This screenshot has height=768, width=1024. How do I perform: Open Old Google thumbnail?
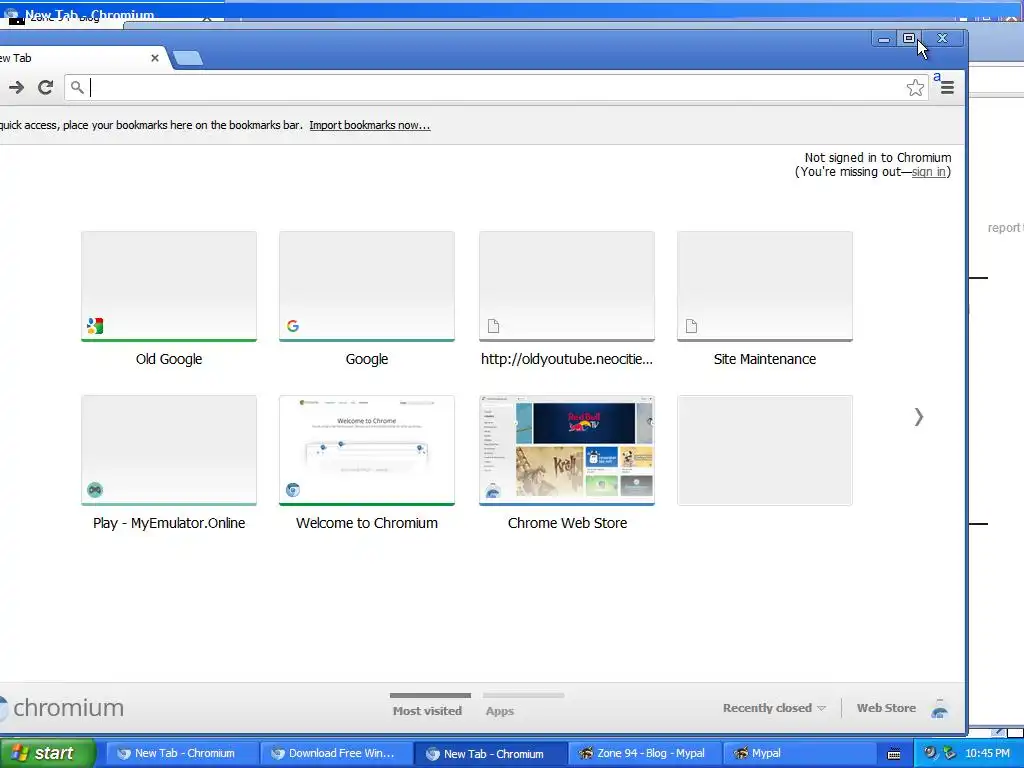[168, 286]
